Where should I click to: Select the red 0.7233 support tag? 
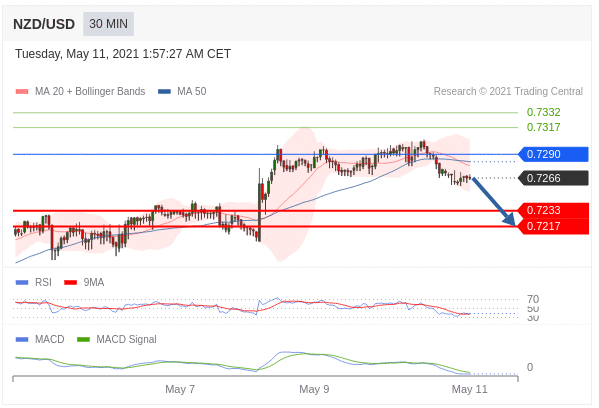(553, 210)
